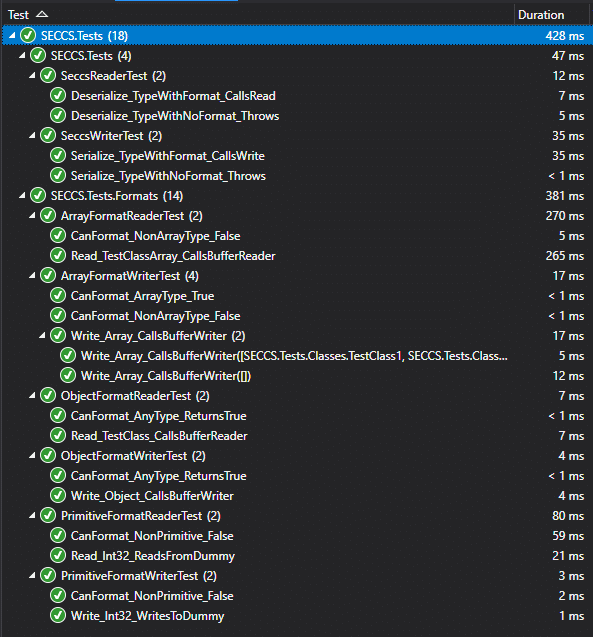
Task: Select the Serialize_TypeWithNoFormat_Throws test
Action: 168,176
